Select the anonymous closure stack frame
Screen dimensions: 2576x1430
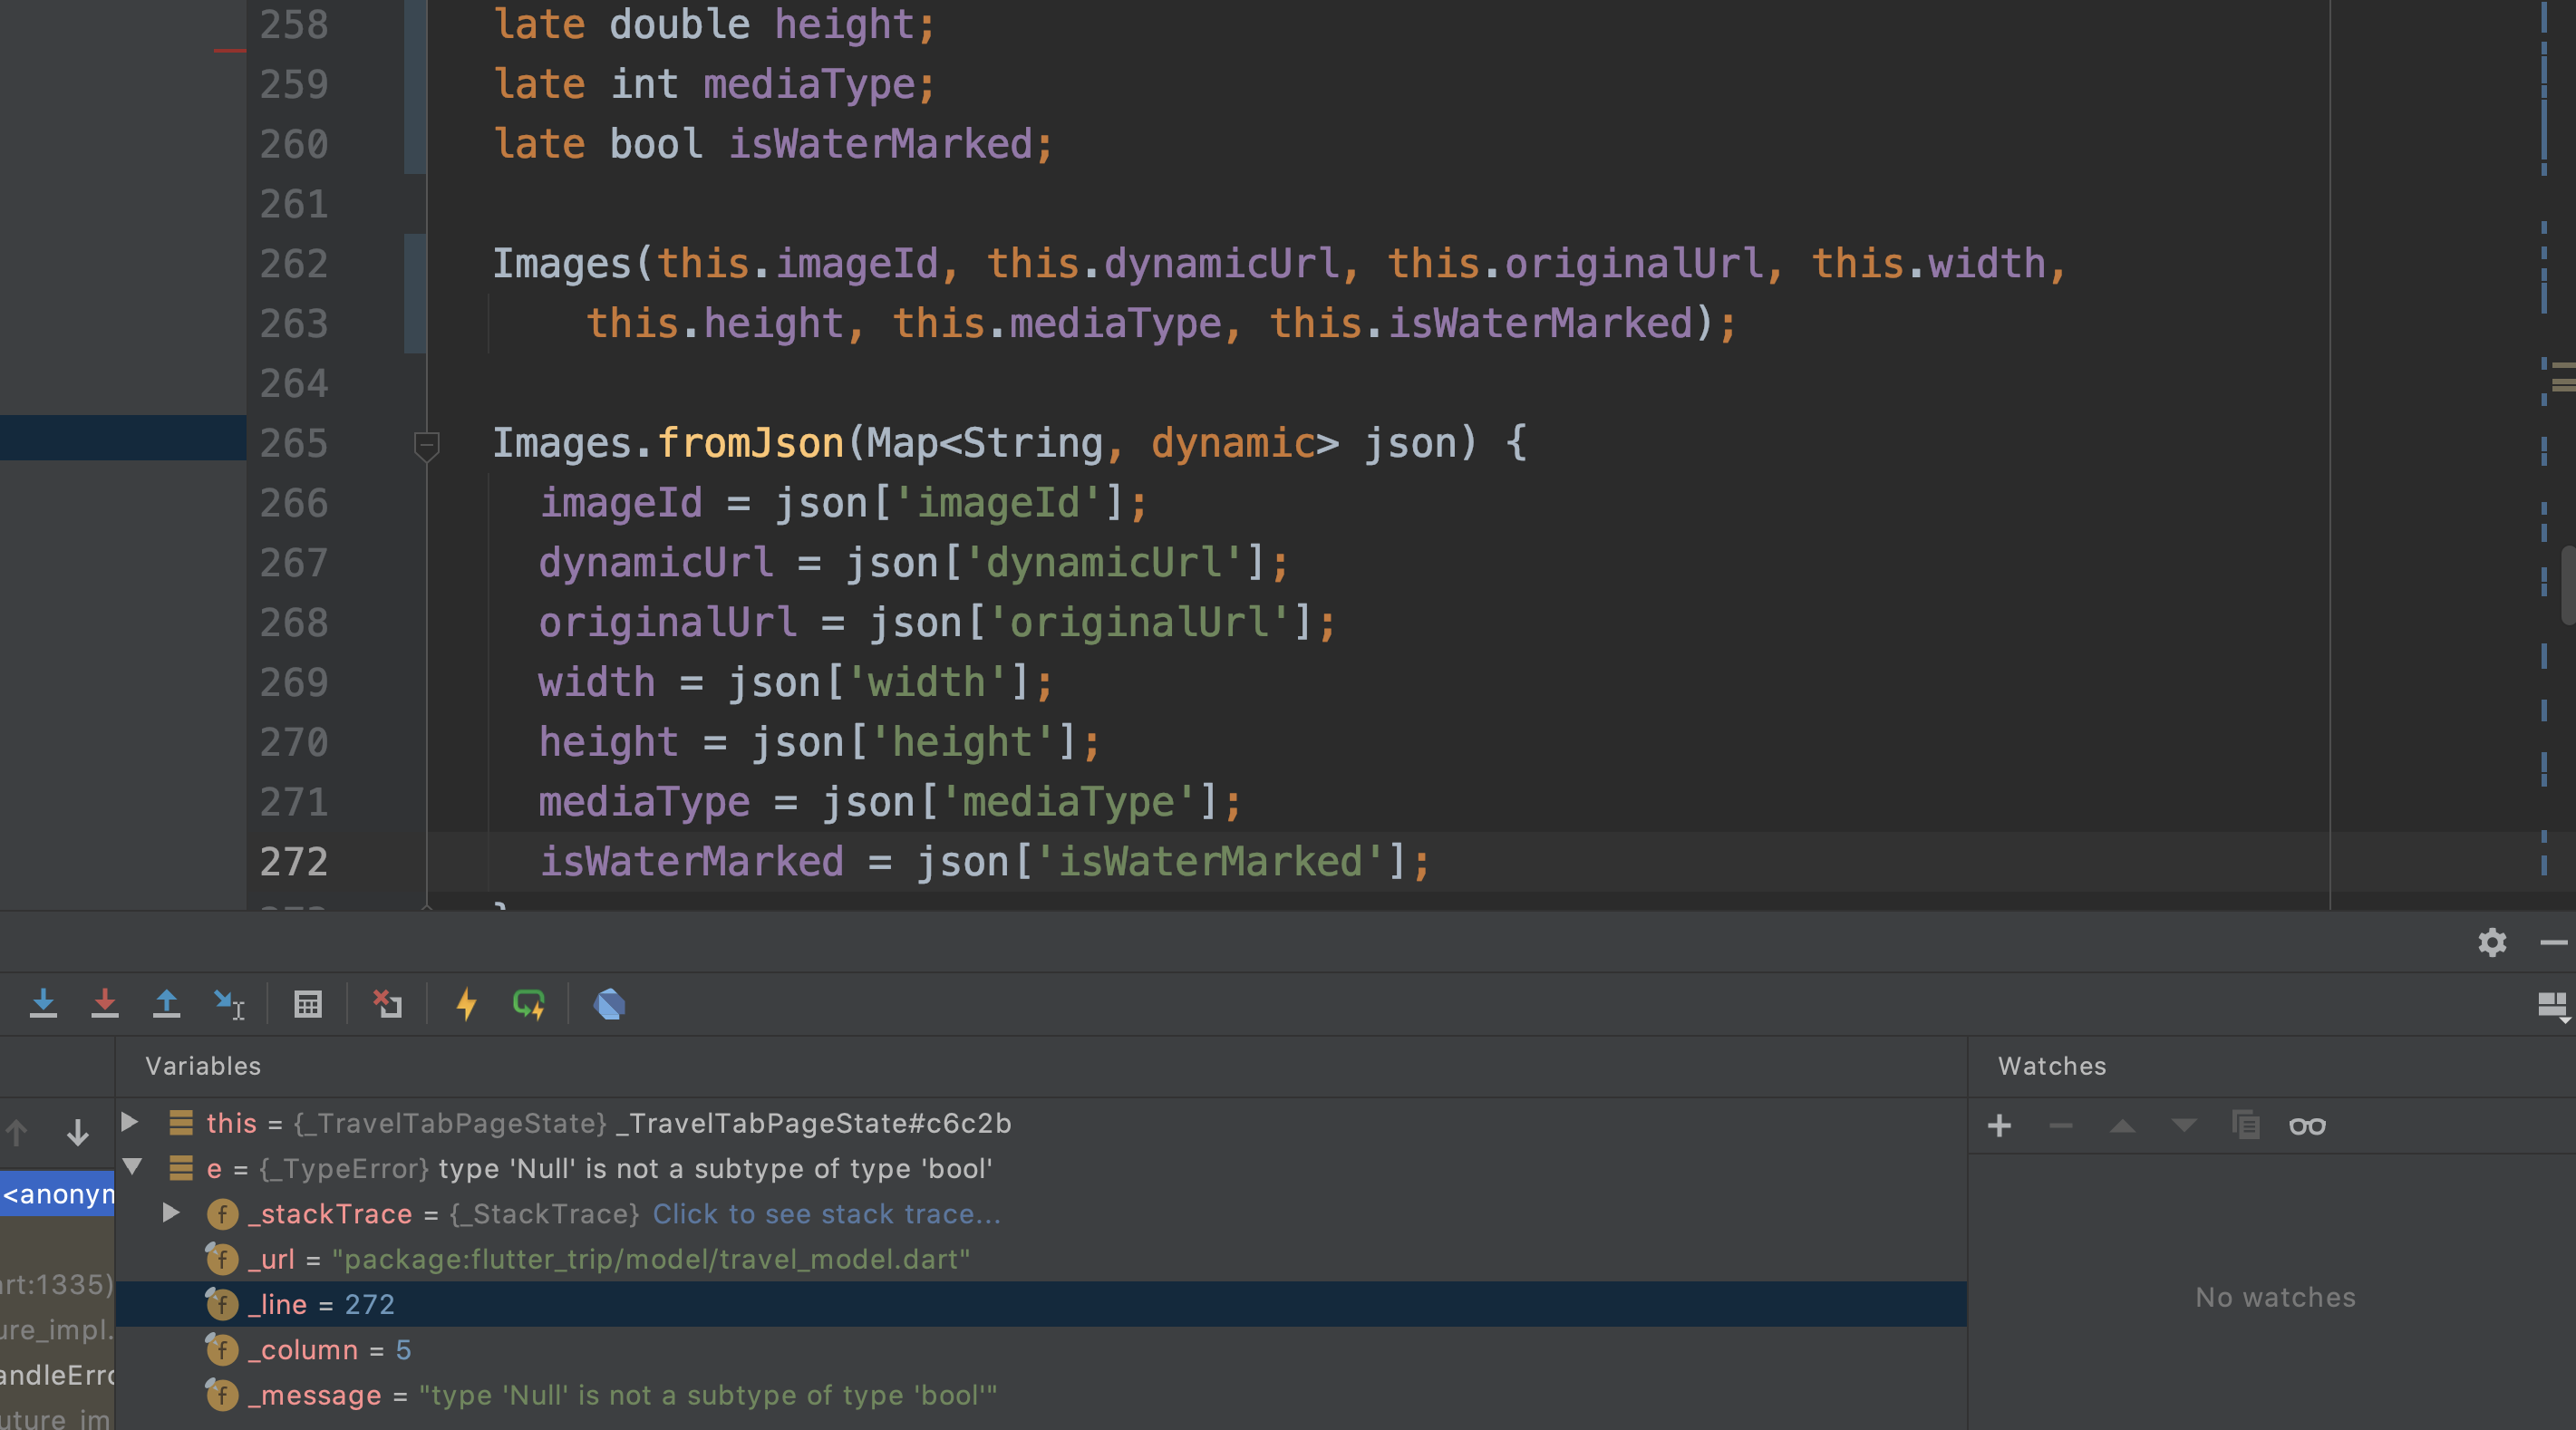[x=58, y=1194]
